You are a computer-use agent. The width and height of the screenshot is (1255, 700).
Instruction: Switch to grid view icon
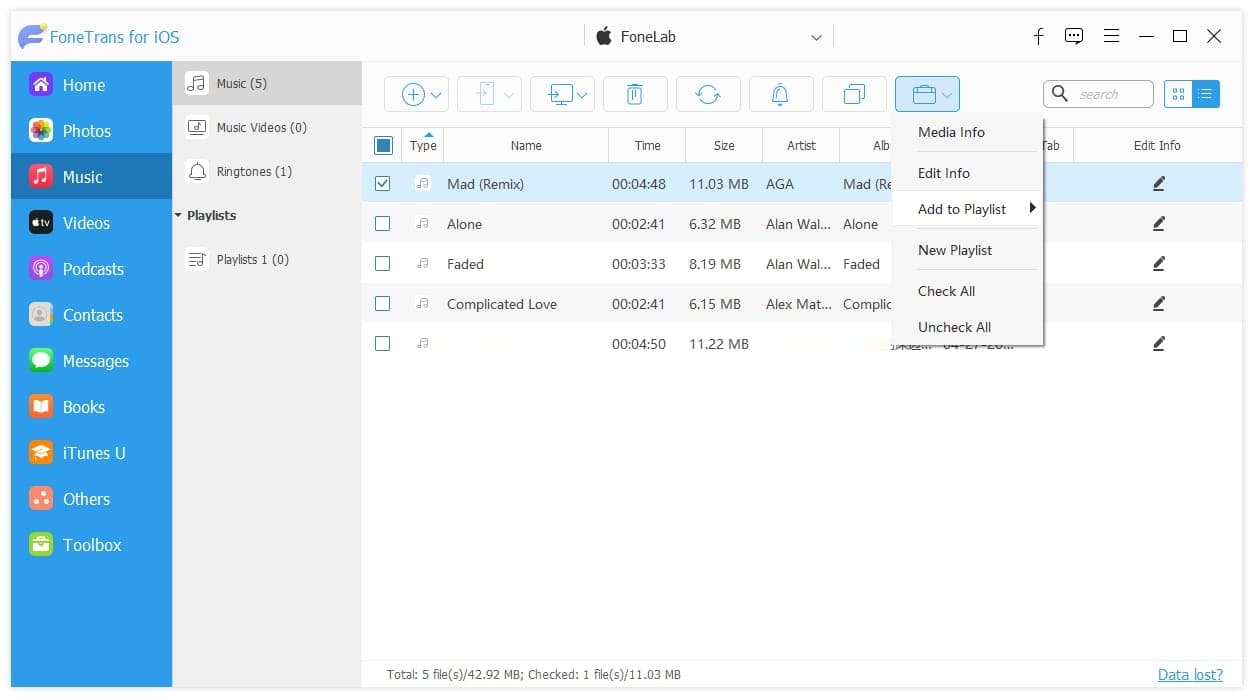(x=1178, y=94)
